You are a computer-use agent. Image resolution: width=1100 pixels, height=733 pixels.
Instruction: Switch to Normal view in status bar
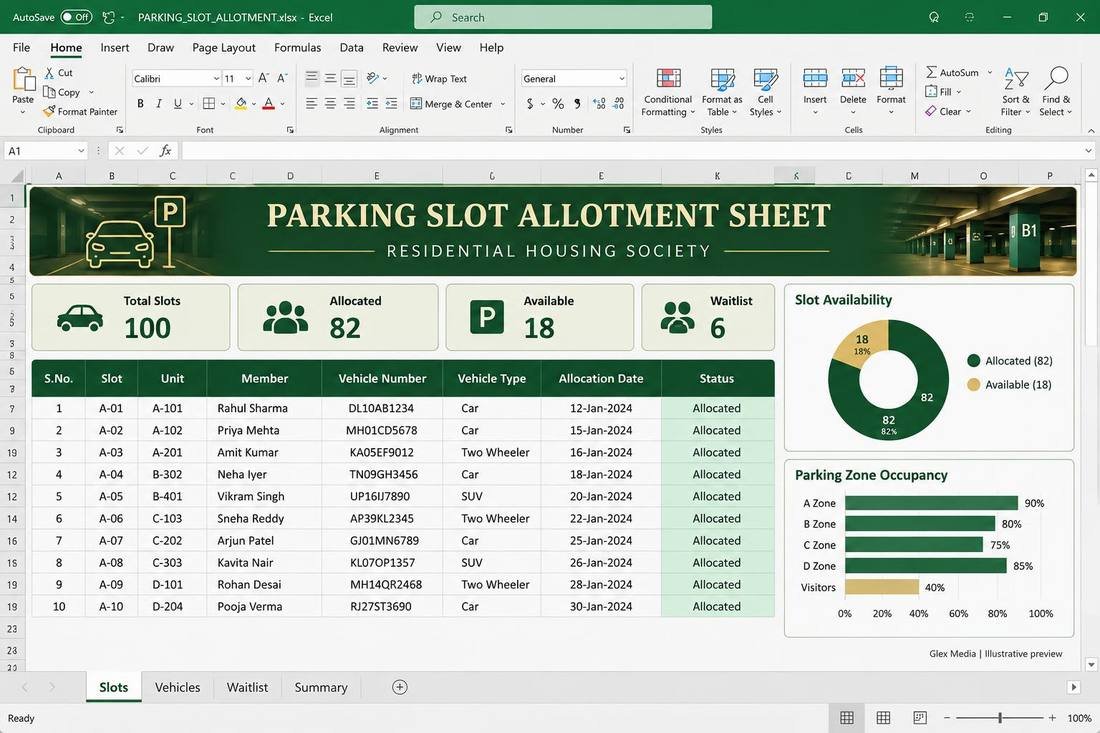(x=847, y=718)
